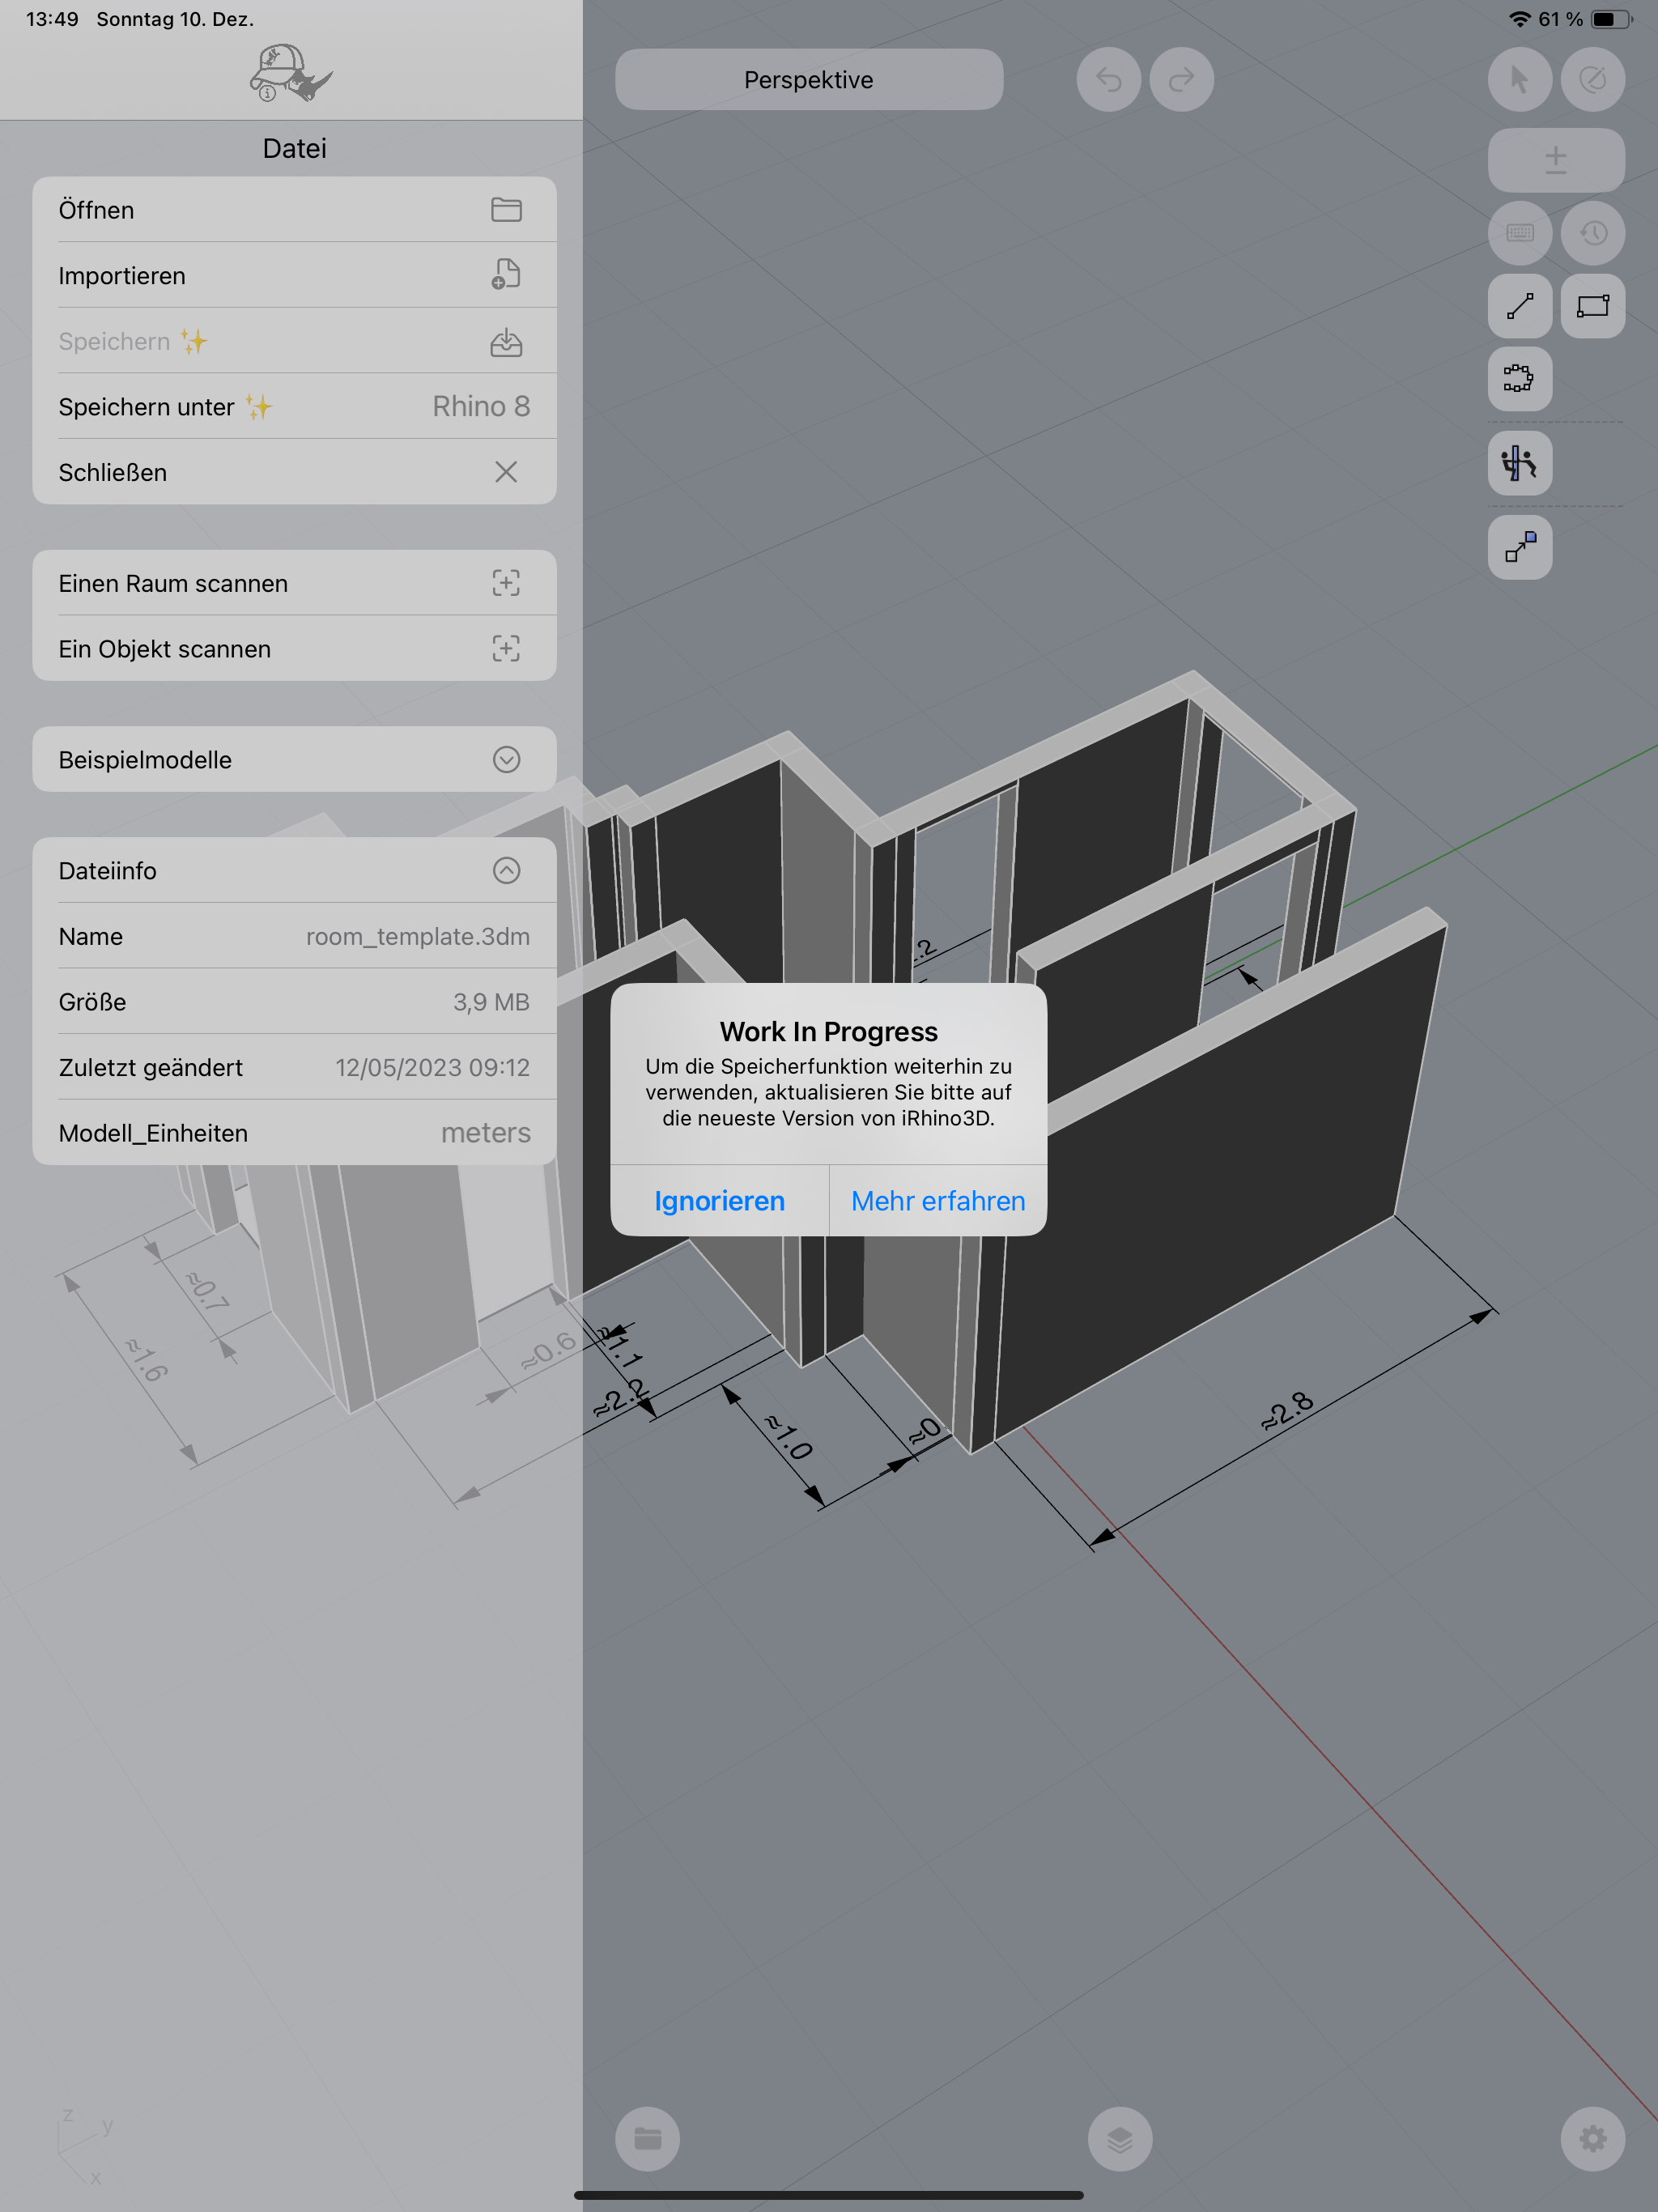Activate the mirror figures tool
Screen dimensions: 1658x2212
[1519, 463]
